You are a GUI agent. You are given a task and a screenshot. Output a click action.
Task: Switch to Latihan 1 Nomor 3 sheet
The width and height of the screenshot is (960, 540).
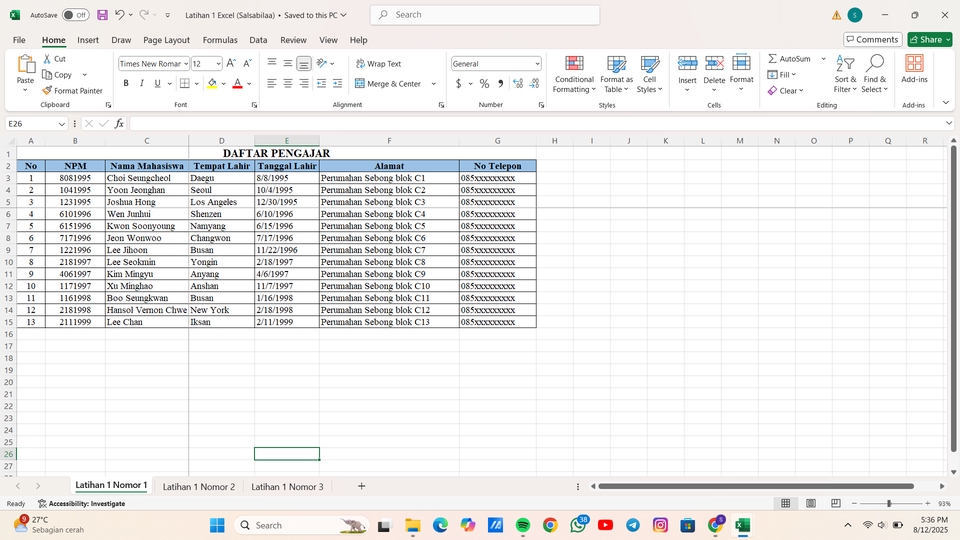(x=287, y=487)
